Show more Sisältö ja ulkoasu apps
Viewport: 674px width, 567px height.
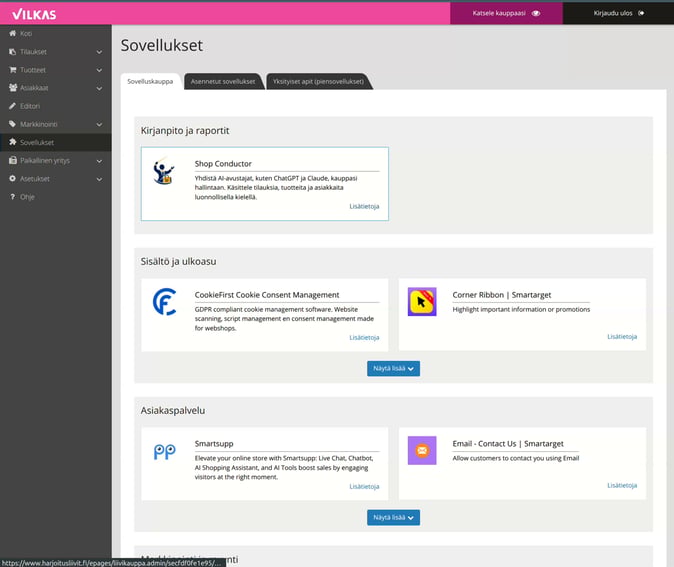(393, 368)
